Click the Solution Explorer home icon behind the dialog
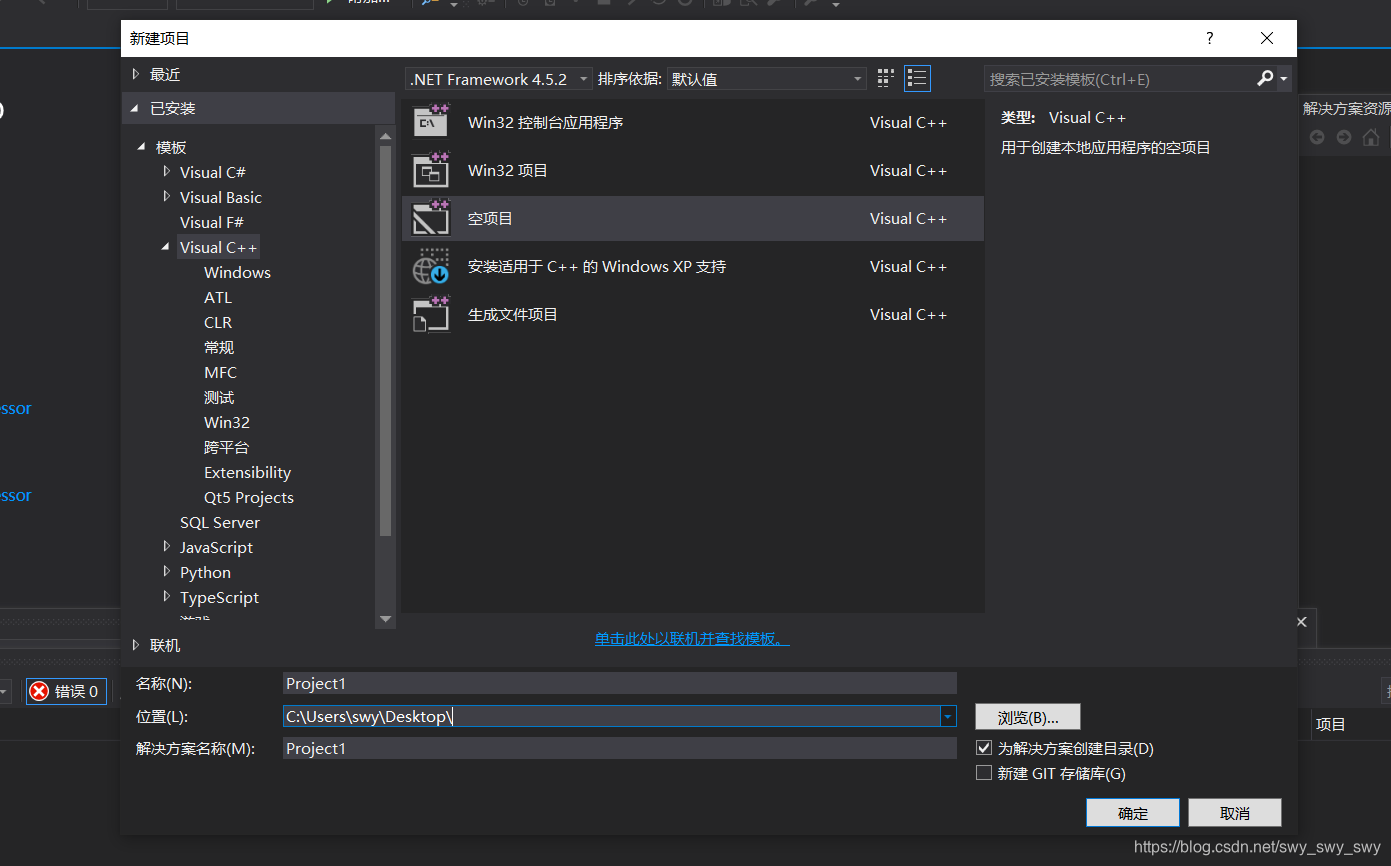1391x866 pixels. pos(1371,137)
